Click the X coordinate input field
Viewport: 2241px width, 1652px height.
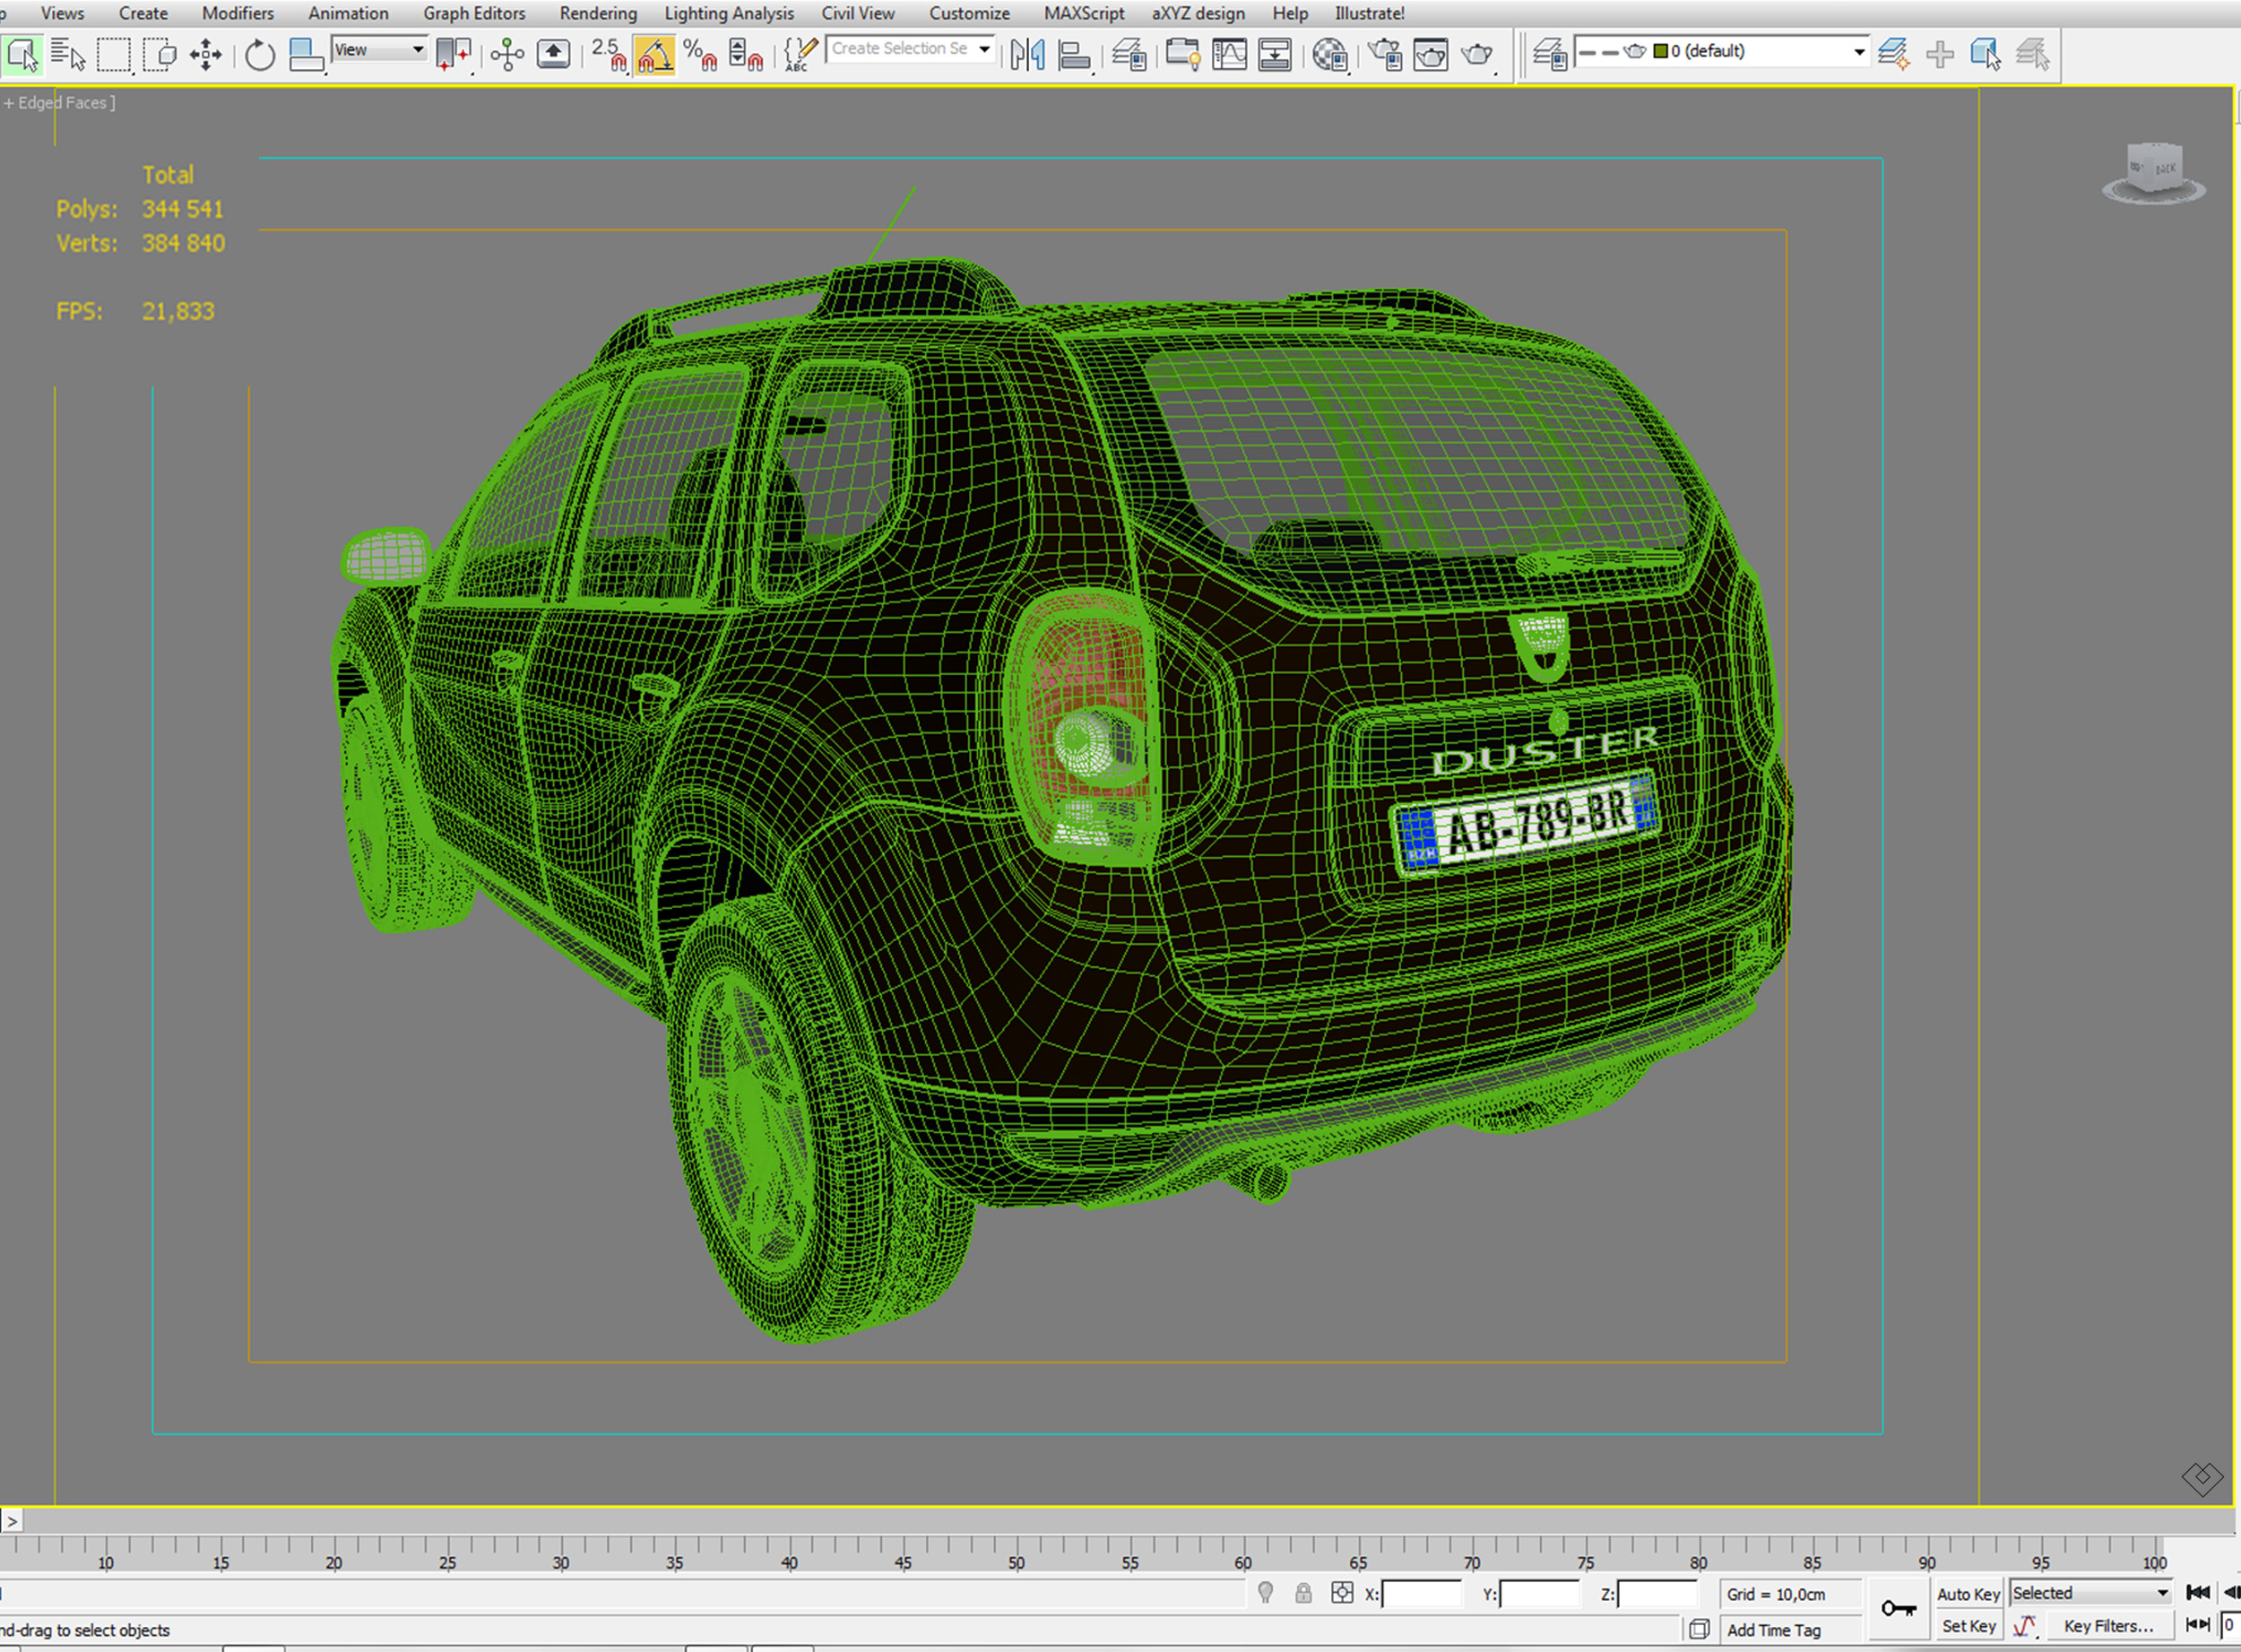pyautogui.click(x=1420, y=1594)
